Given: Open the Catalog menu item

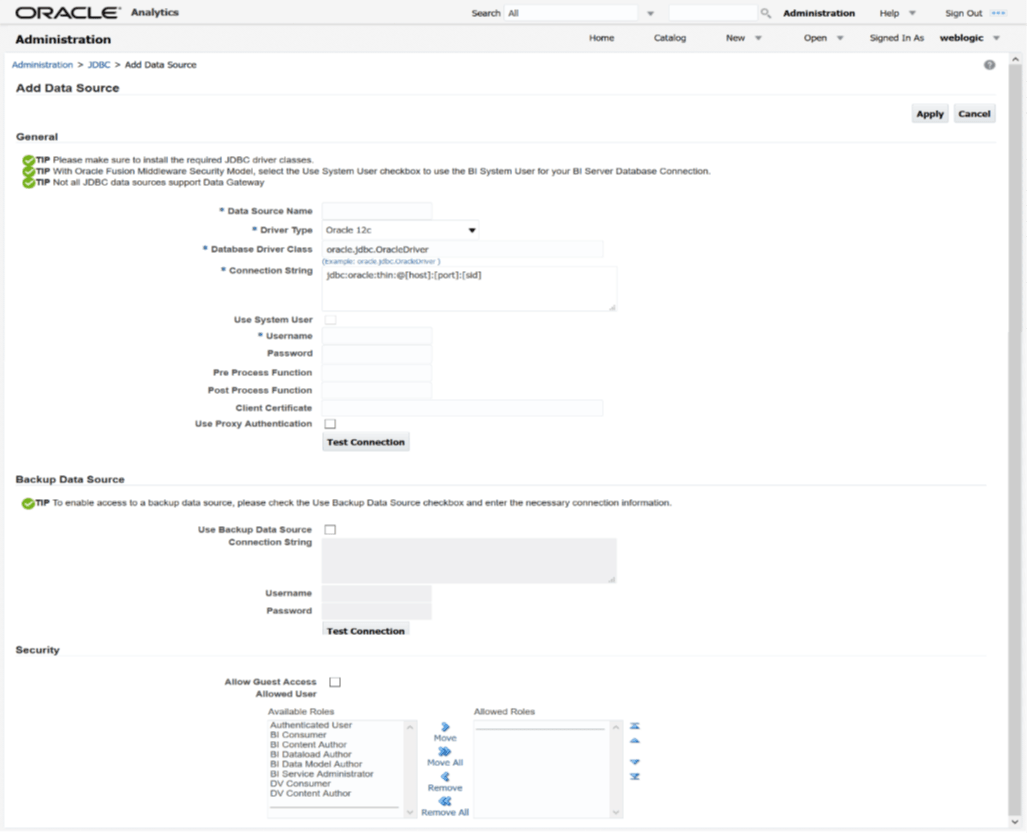Looking at the screenshot, I should (x=669, y=38).
